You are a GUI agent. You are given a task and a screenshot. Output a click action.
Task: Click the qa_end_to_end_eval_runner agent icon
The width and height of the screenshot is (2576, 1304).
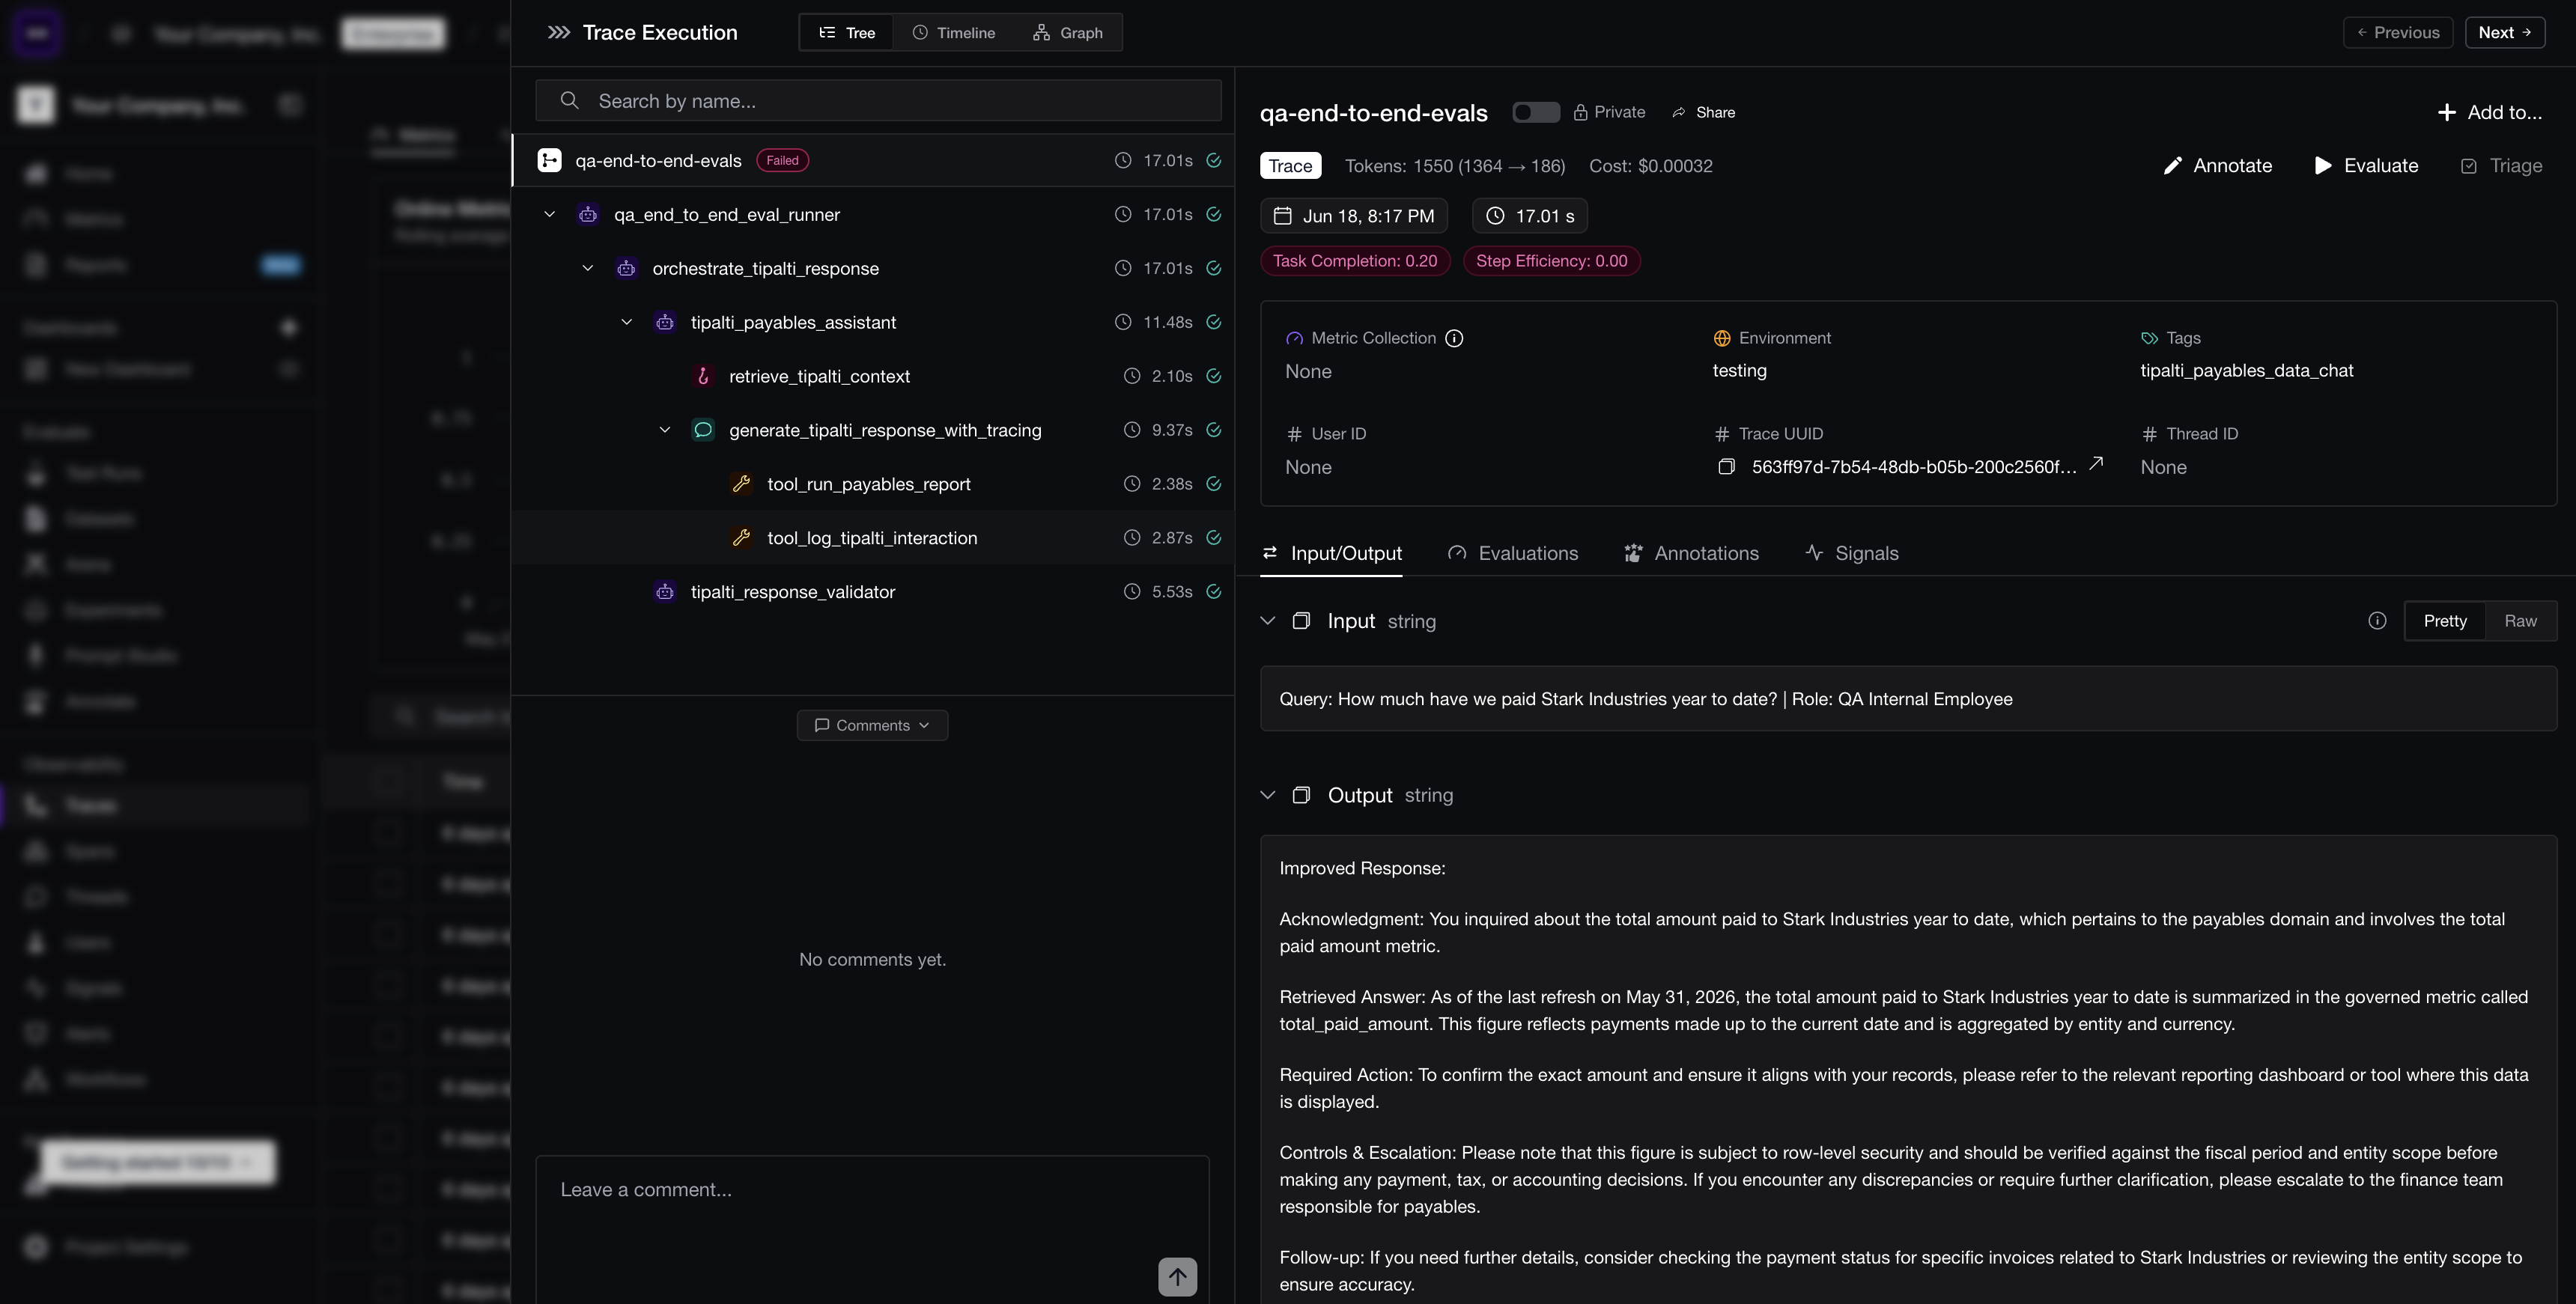coord(588,214)
